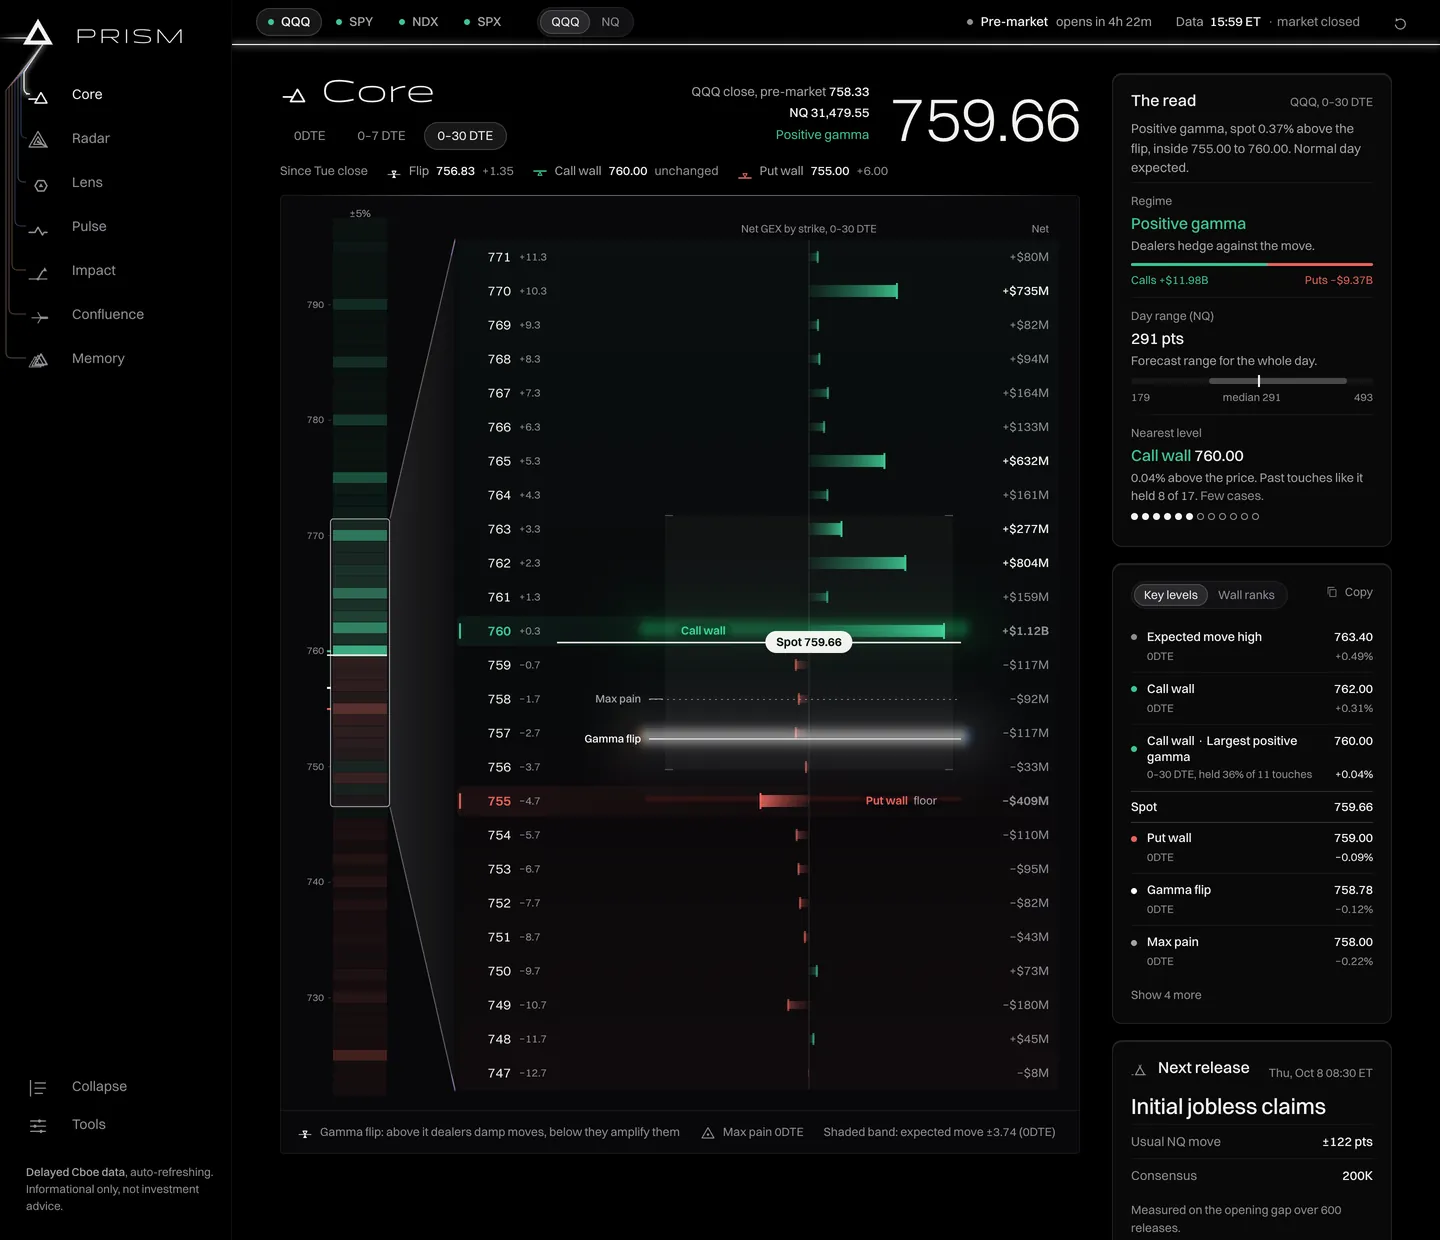Open the Lens sidebar icon

40,184
